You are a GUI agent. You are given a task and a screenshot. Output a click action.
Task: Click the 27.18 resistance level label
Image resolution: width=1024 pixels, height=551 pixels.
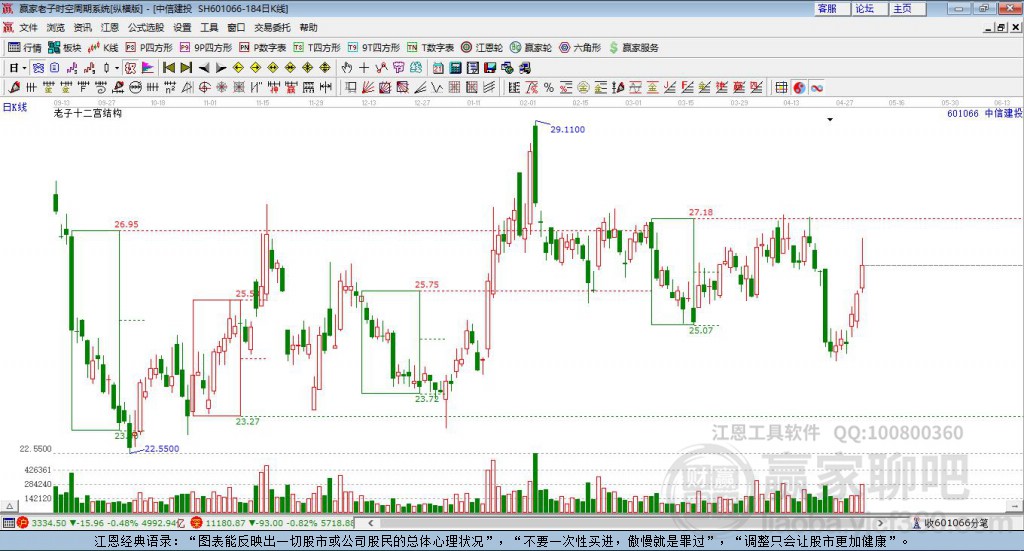point(701,212)
